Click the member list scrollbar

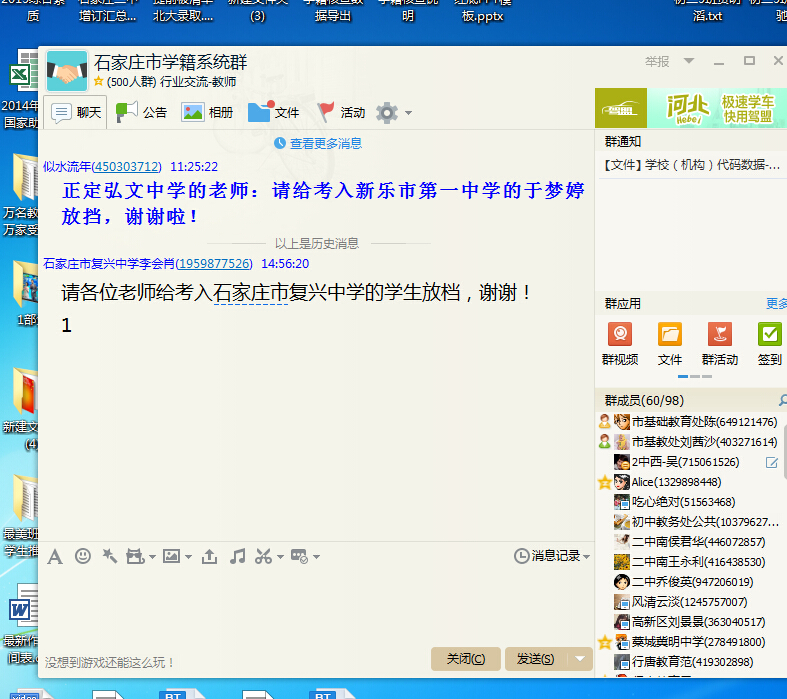[784, 452]
